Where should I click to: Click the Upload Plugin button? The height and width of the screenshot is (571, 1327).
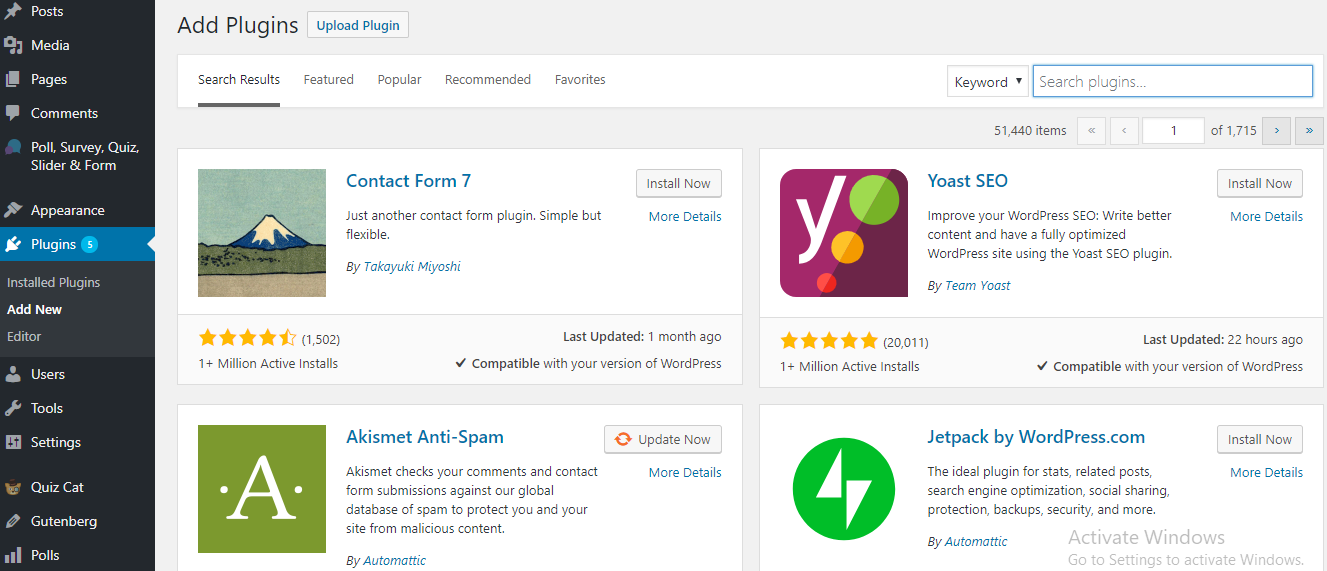(358, 25)
